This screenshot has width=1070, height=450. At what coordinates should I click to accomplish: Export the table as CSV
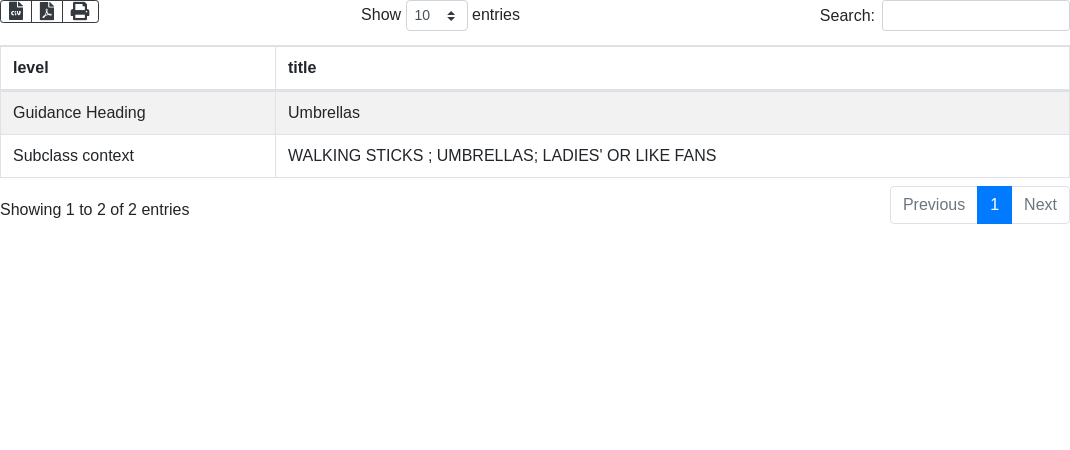pyautogui.click(x=16, y=11)
